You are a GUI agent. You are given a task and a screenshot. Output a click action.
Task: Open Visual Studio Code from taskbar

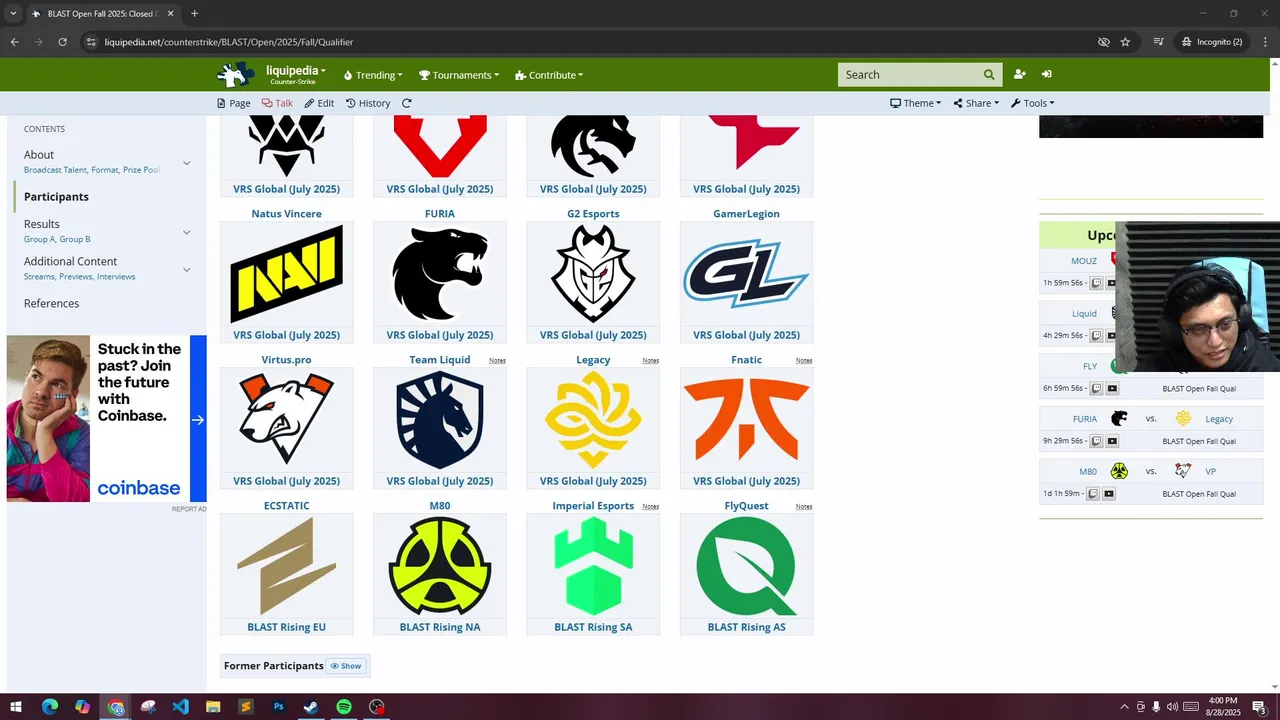tap(180, 707)
